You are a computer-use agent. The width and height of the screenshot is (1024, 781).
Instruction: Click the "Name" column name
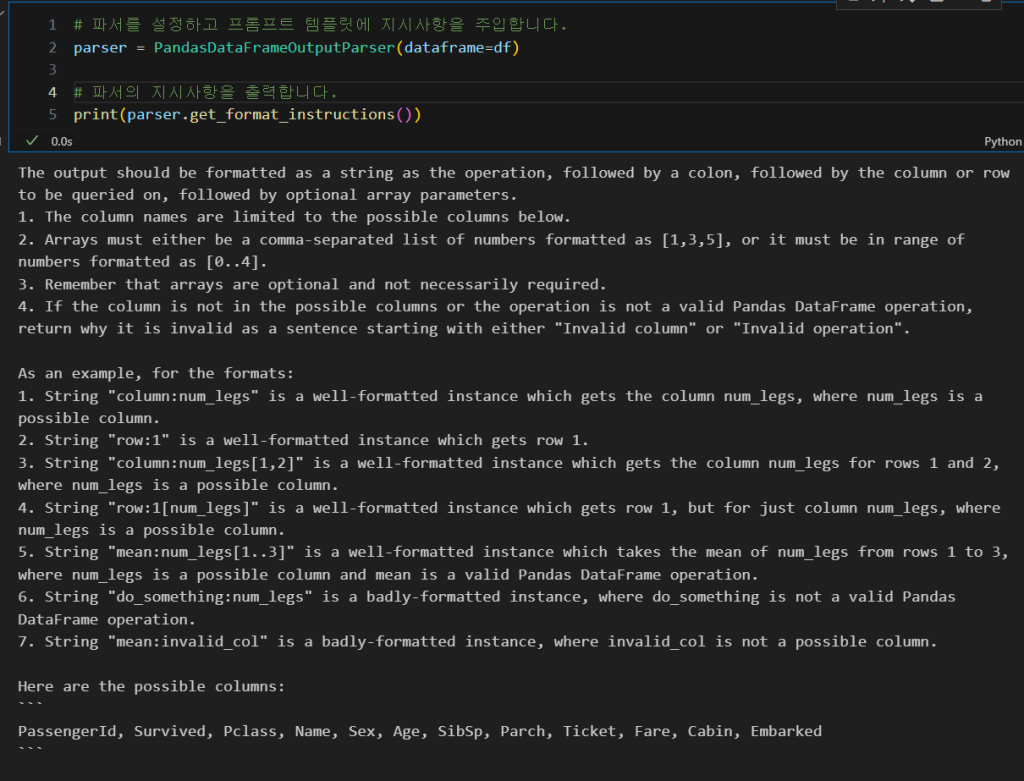(x=312, y=731)
